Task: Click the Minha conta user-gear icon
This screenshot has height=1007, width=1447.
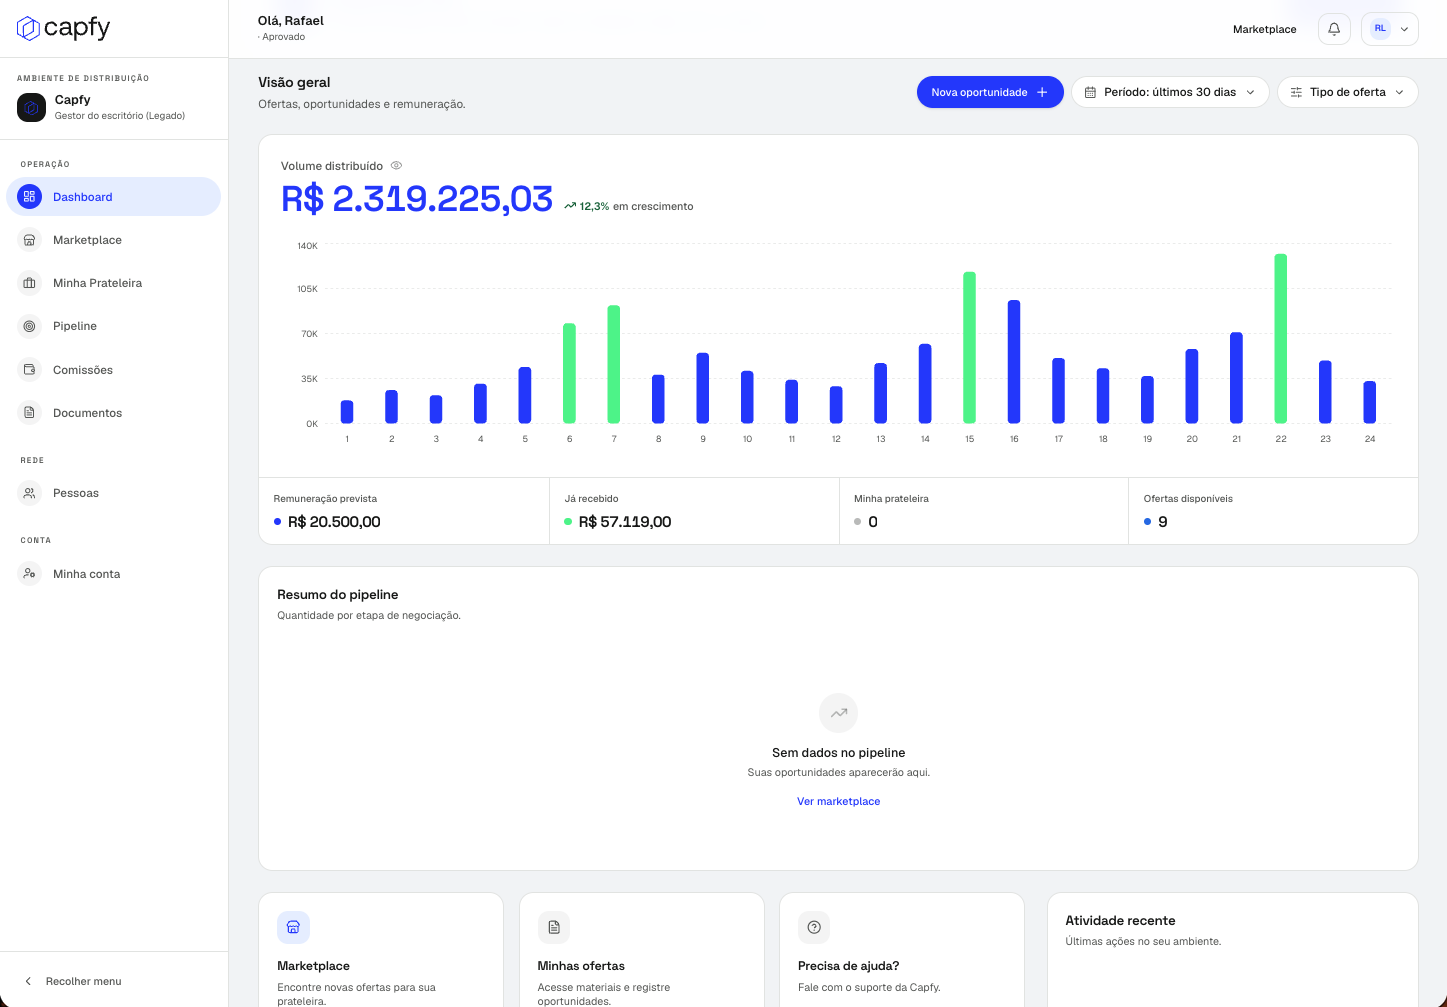Action: pyautogui.click(x=29, y=574)
